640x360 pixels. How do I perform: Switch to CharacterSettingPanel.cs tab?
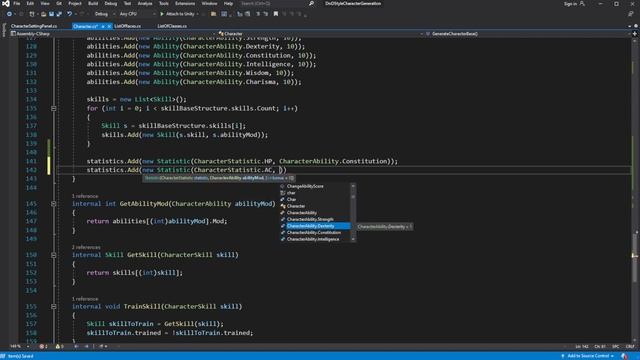tap(34, 26)
